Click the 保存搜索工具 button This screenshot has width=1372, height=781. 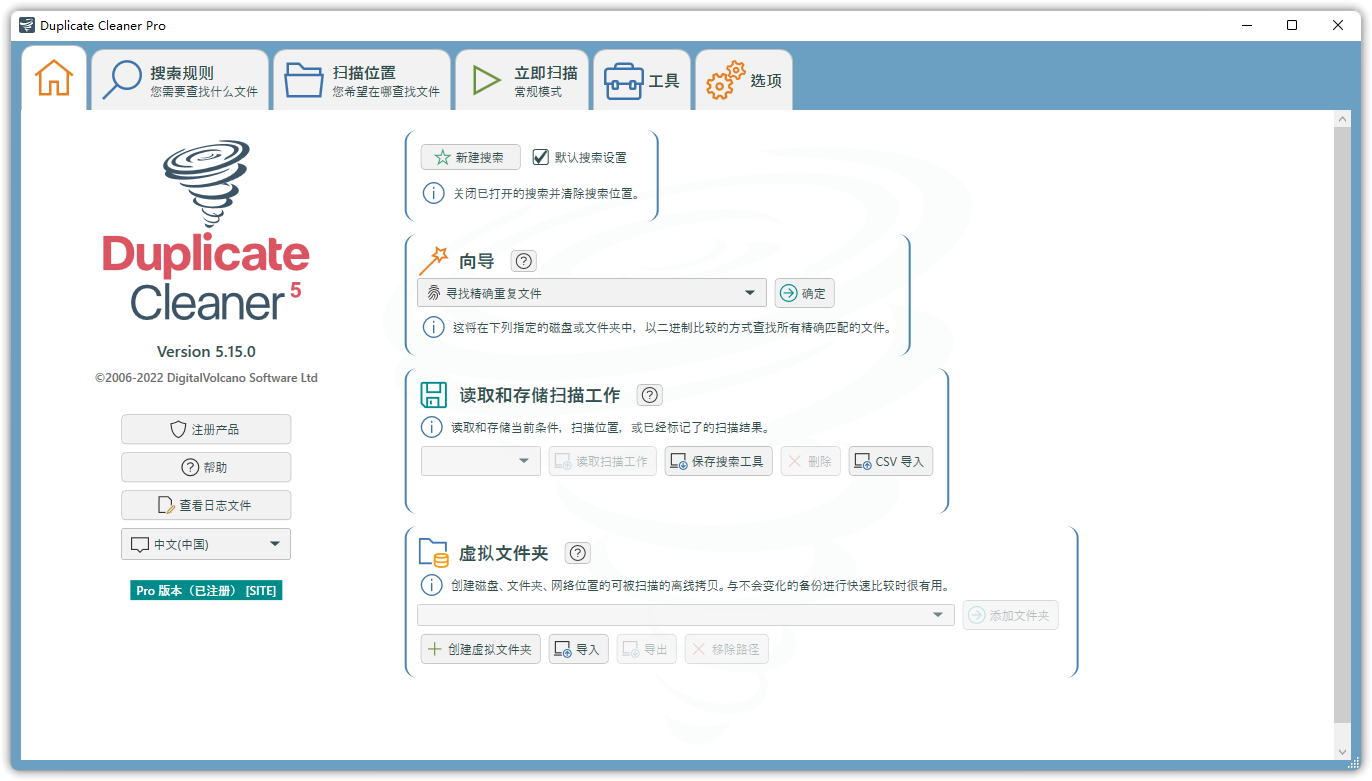pos(718,461)
